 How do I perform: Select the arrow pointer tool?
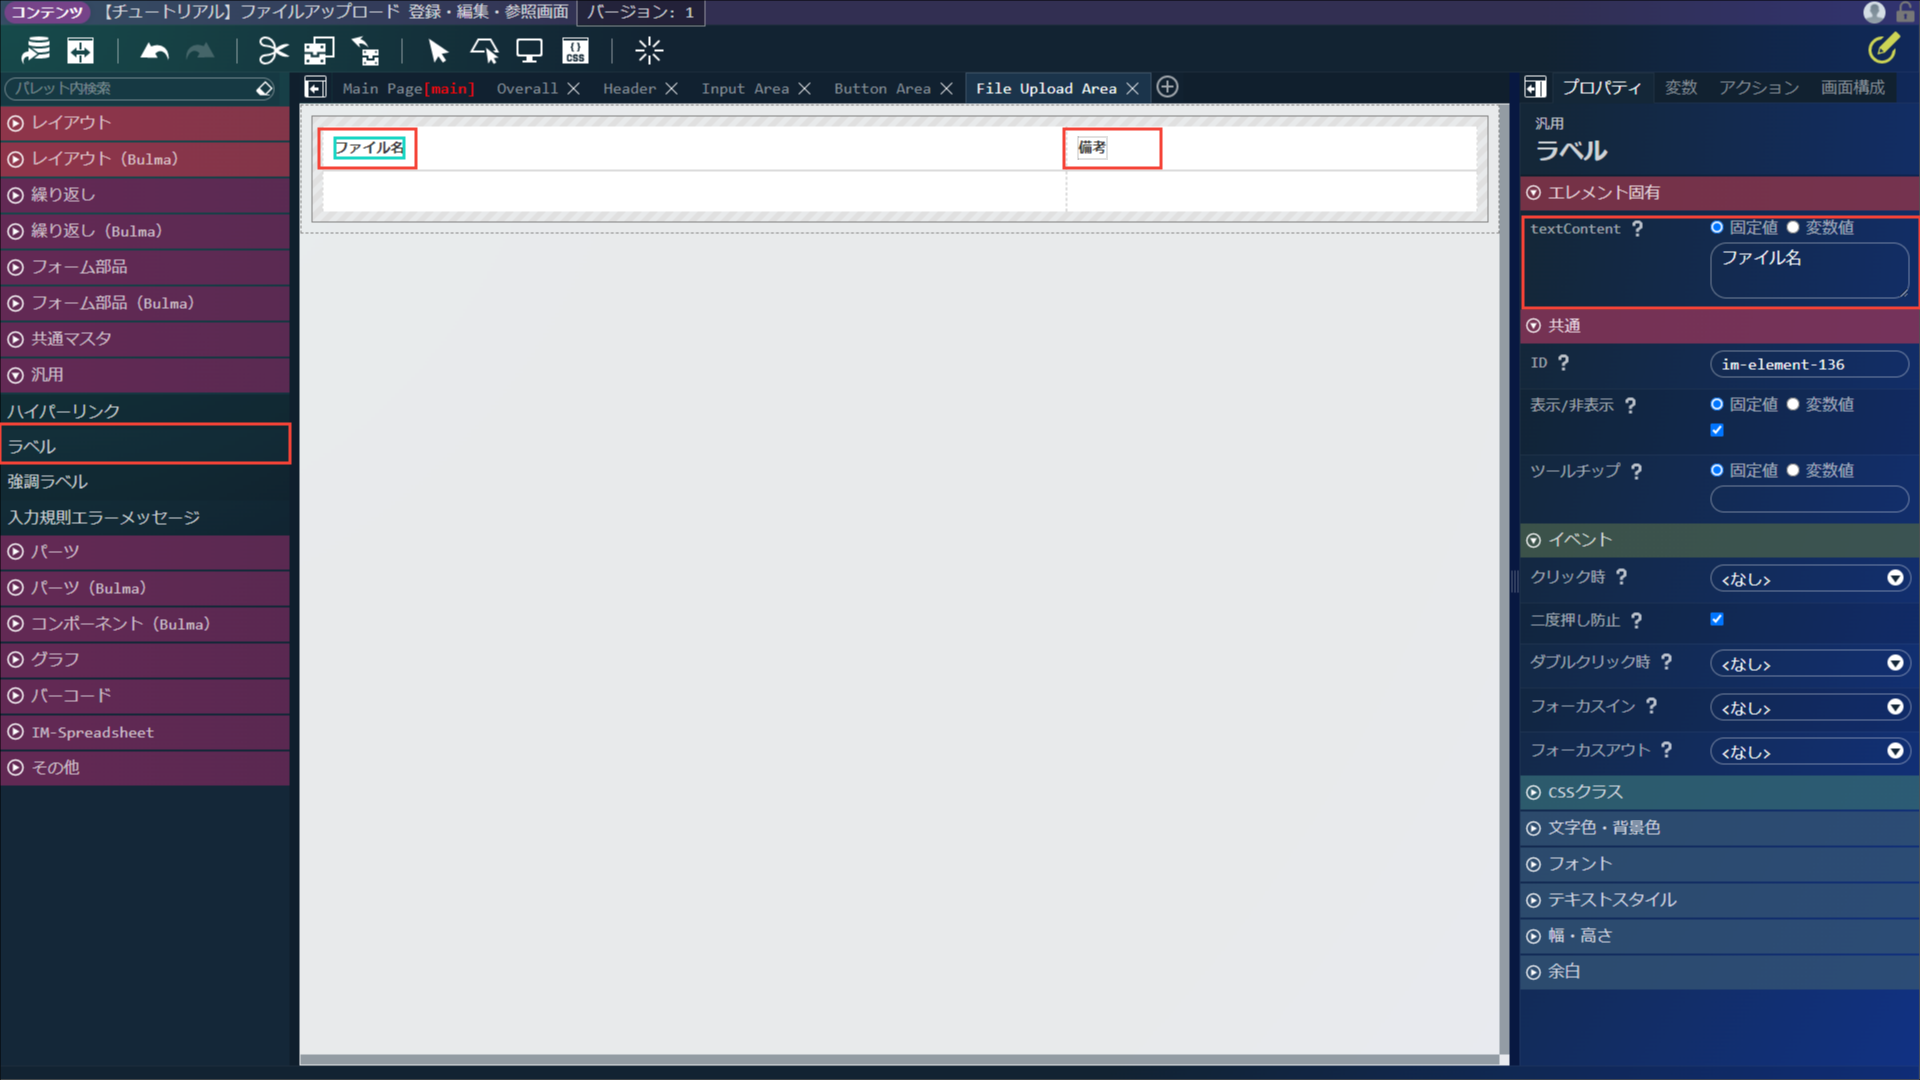(437, 50)
